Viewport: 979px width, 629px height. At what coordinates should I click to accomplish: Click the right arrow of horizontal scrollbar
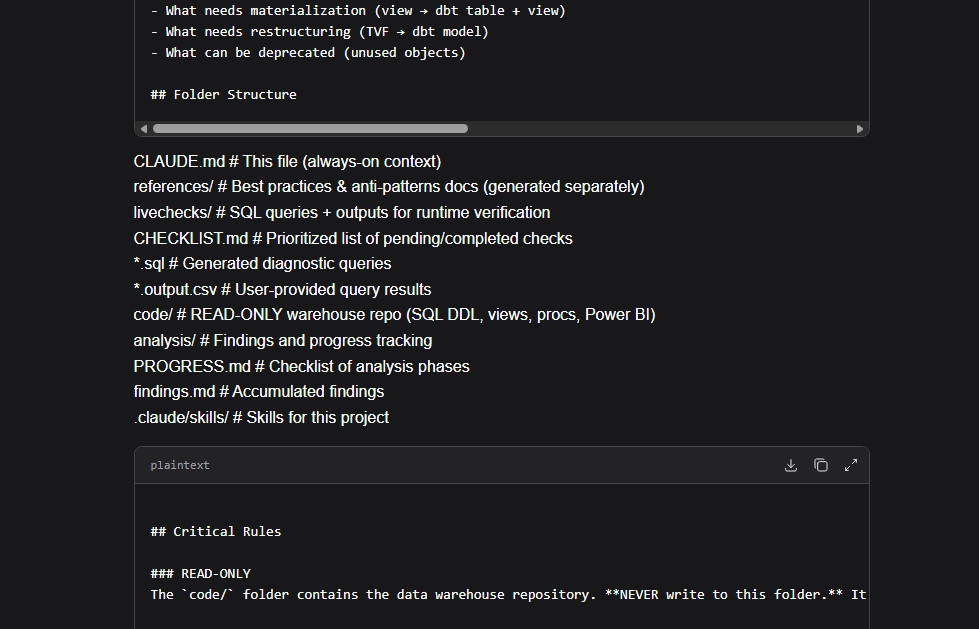pos(860,129)
